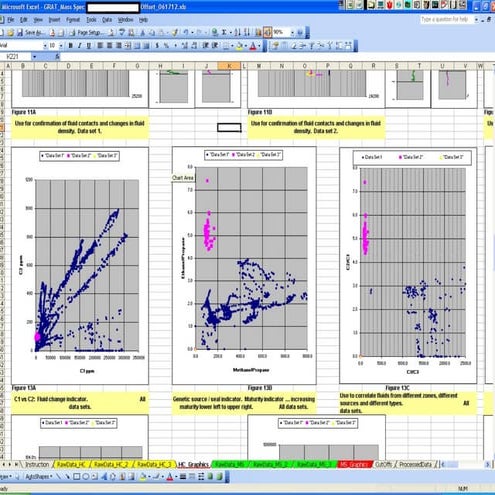Open the Insert menu

[x=54, y=20]
